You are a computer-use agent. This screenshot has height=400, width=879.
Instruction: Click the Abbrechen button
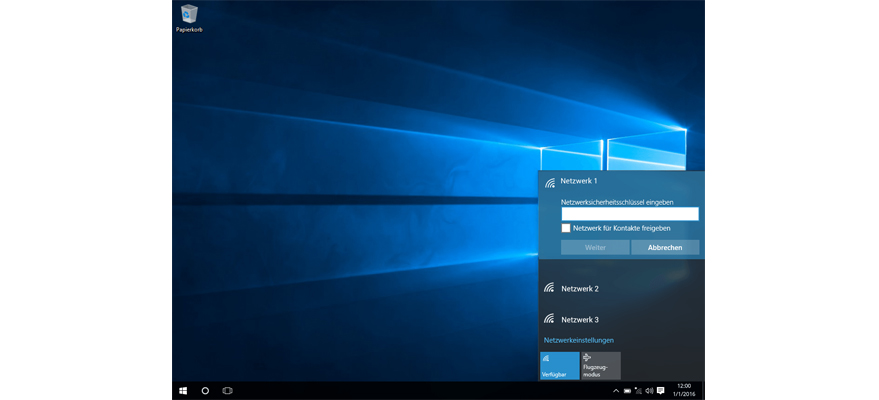[665, 247]
